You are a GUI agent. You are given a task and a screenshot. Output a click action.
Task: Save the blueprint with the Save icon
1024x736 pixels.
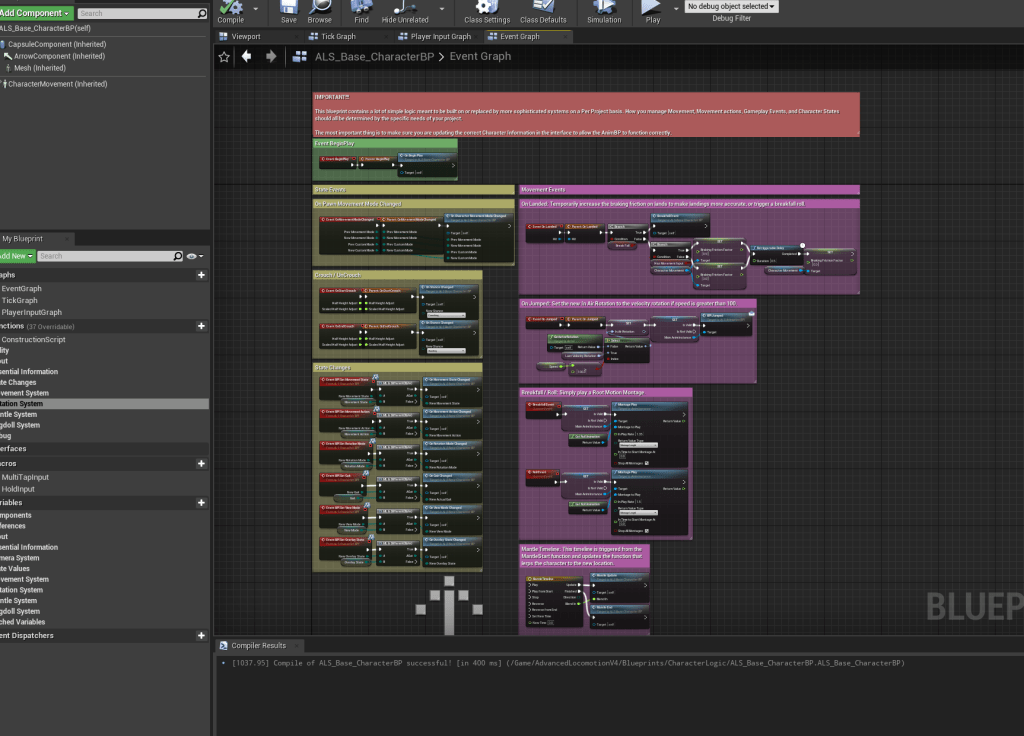(x=288, y=8)
